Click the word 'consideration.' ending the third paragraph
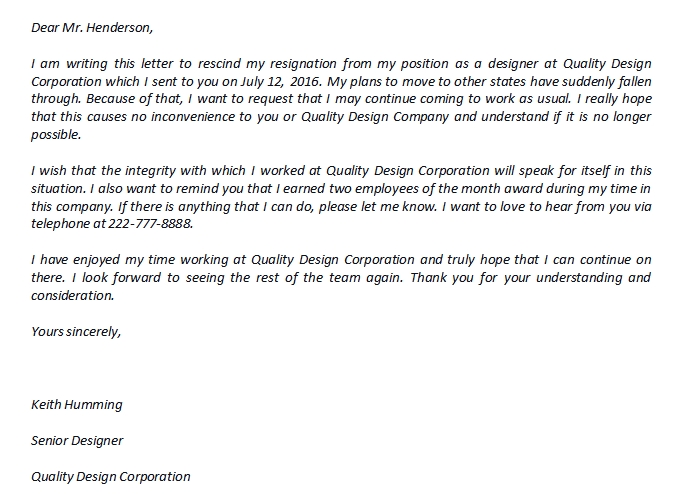 73,295
